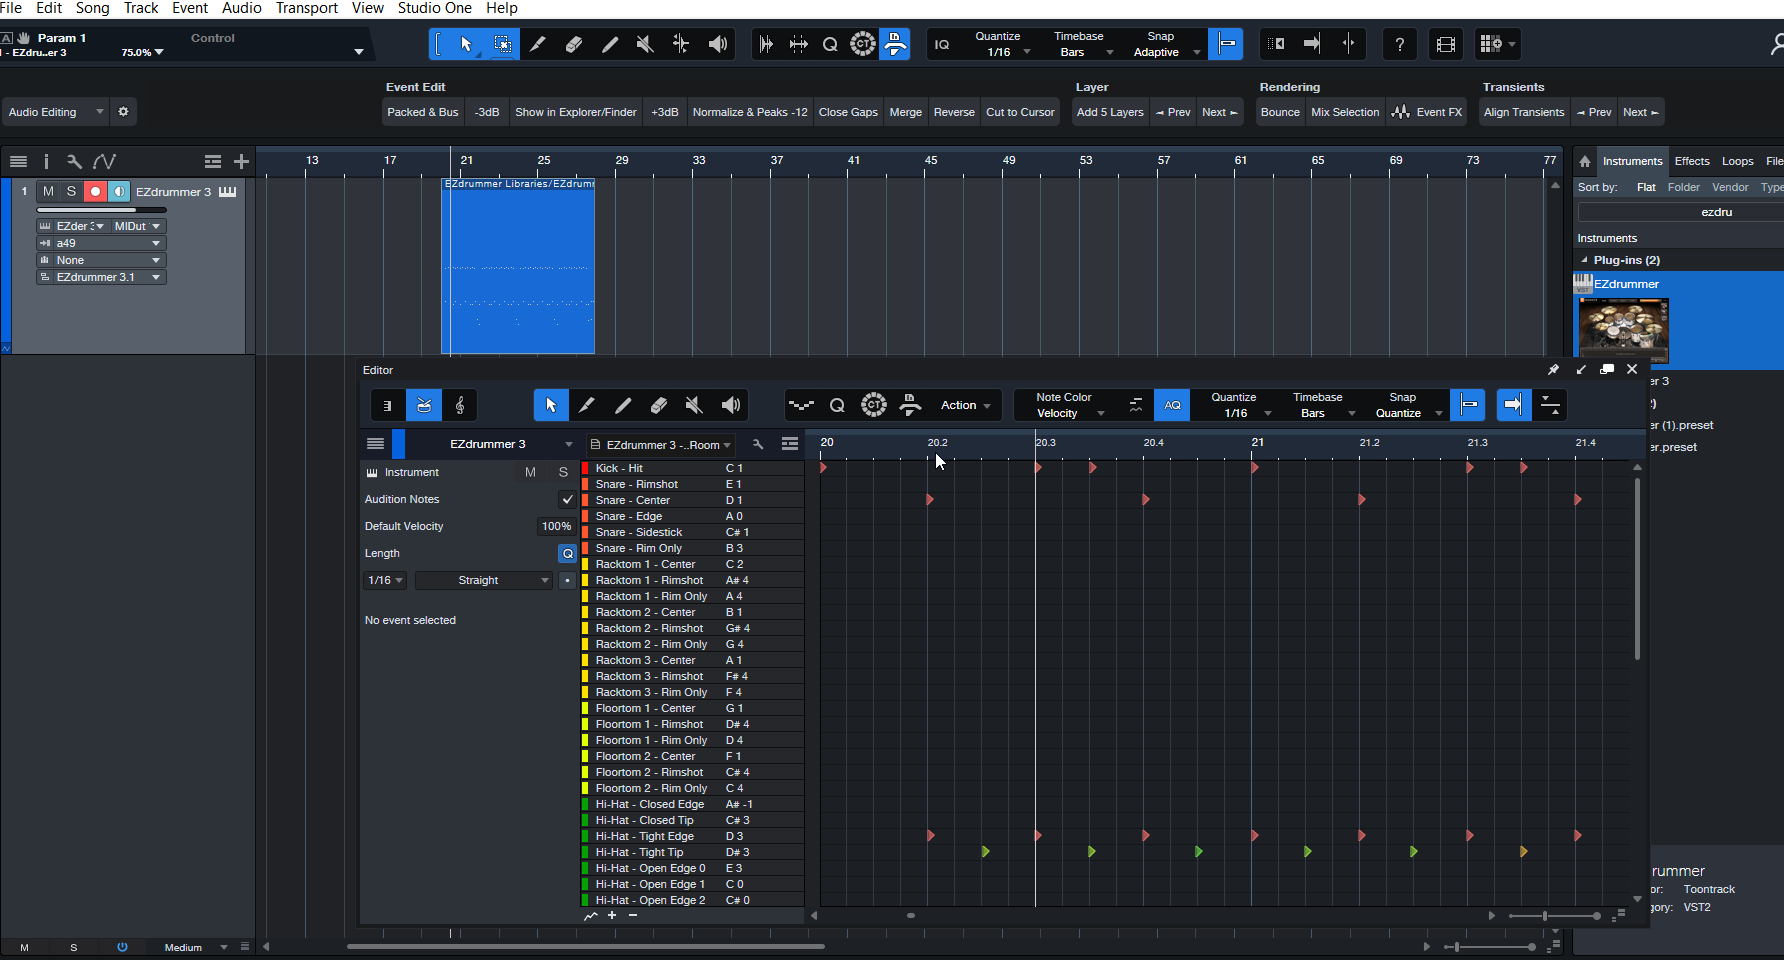Switch to Effects browser tab
The height and width of the screenshot is (960, 1784).
1692,161
